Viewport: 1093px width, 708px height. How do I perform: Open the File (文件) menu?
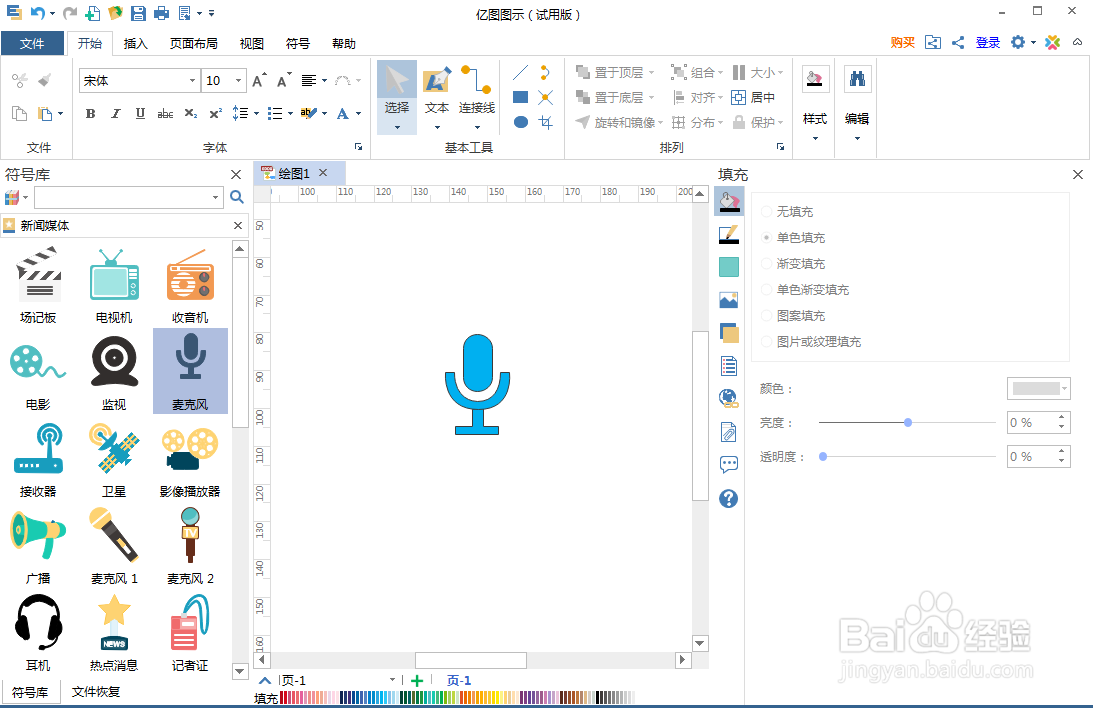tap(32, 43)
